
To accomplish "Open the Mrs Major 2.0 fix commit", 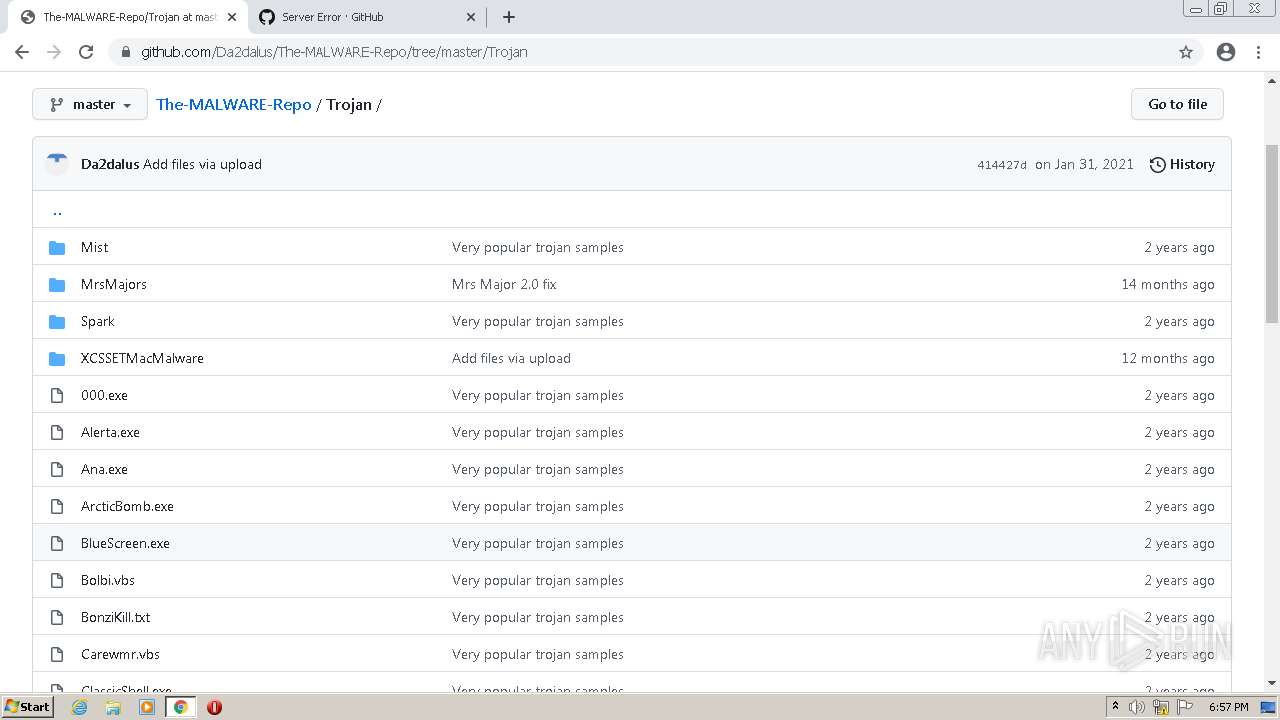I will [504, 284].
